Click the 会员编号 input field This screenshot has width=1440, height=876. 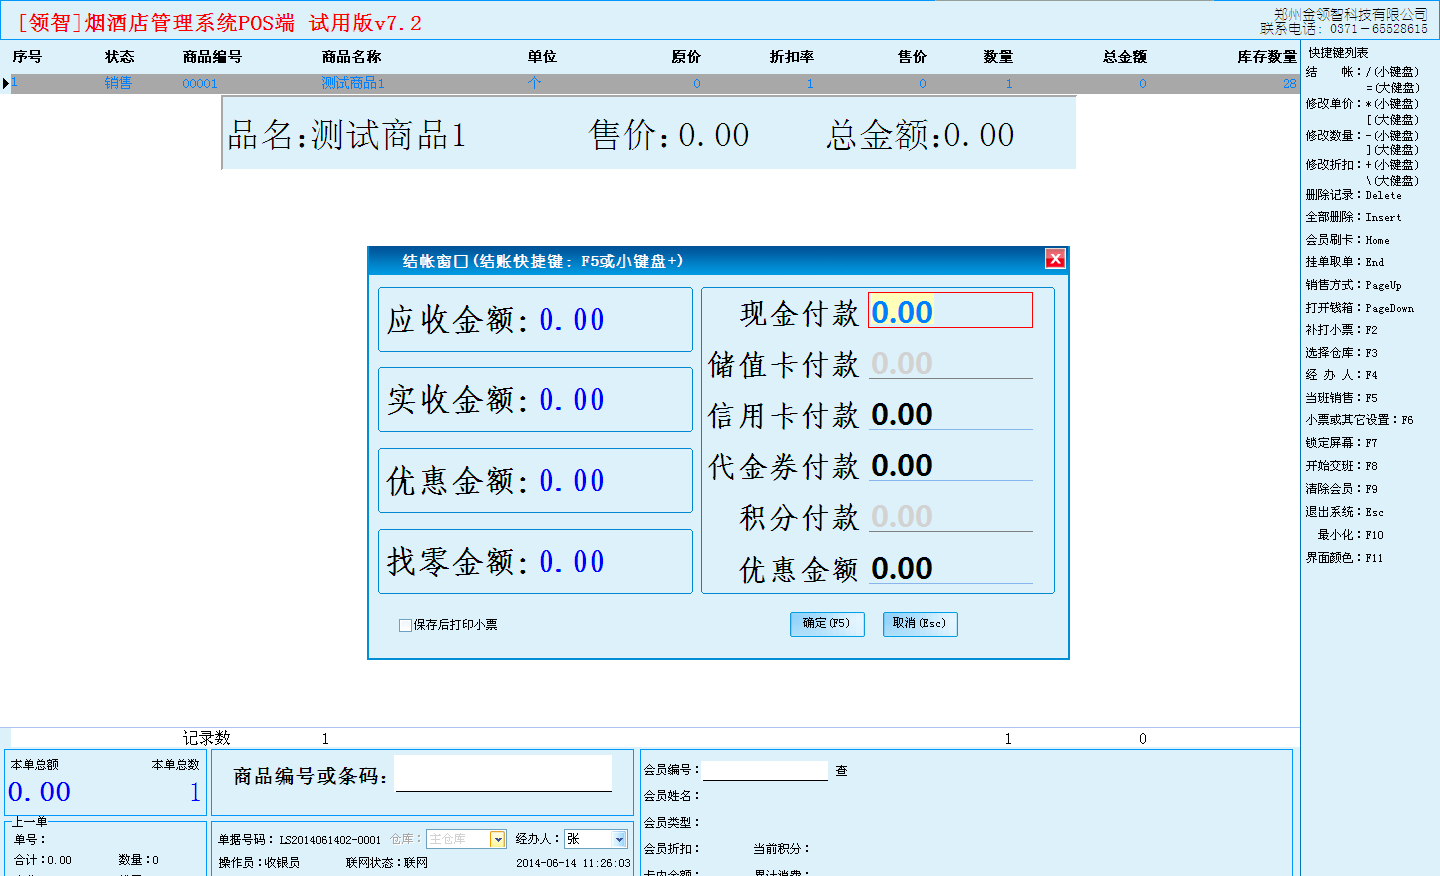[765, 771]
